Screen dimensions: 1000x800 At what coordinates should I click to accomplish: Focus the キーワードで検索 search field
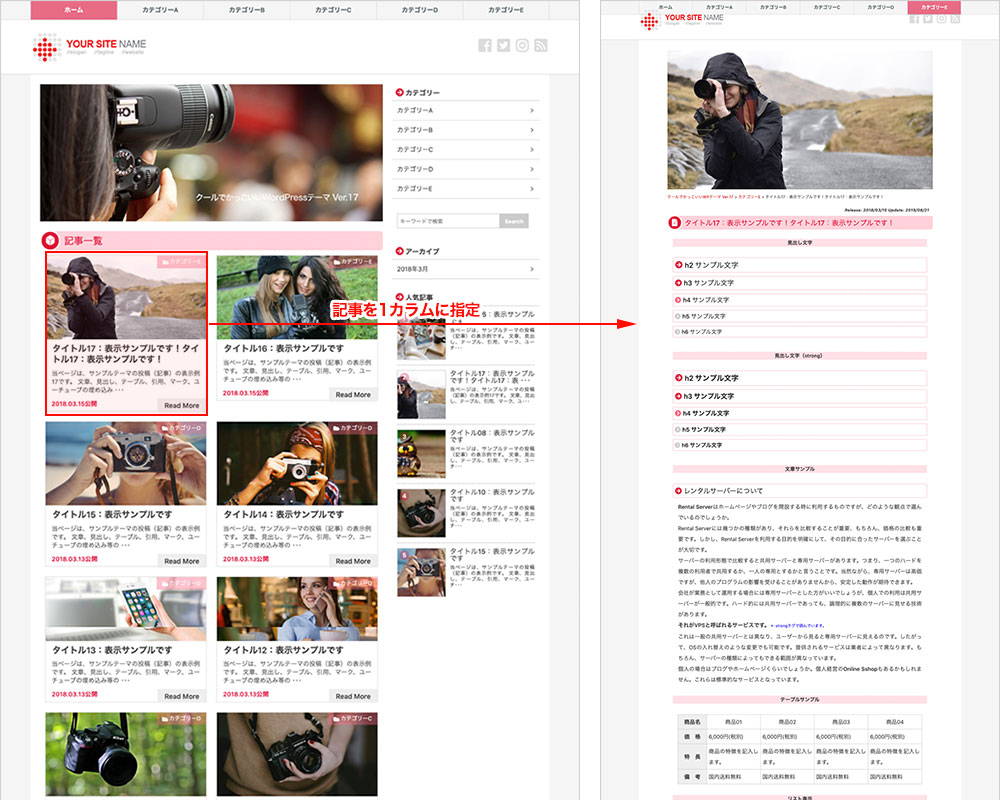(448, 221)
